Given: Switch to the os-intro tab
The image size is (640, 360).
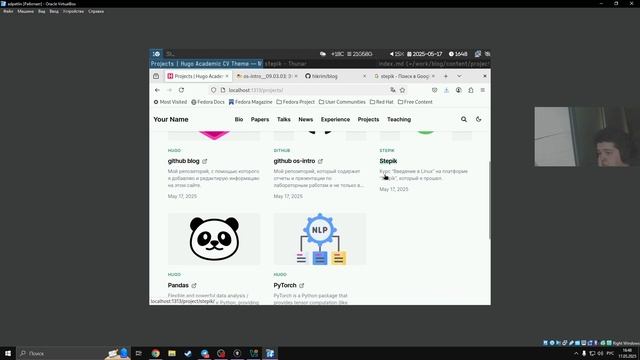Looking at the screenshot, I should click(x=267, y=76).
